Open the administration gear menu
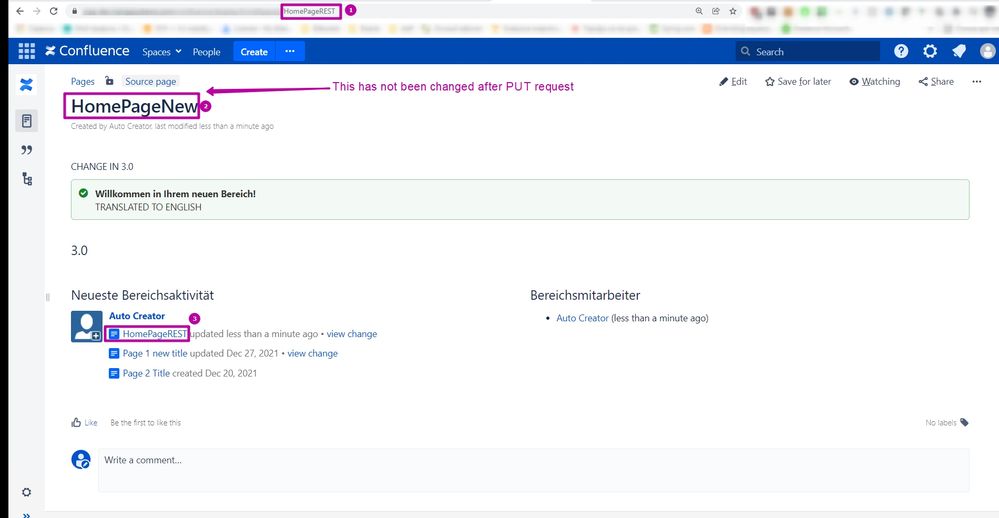999x518 pixels. pyautogui.click(x=930, y=52)
